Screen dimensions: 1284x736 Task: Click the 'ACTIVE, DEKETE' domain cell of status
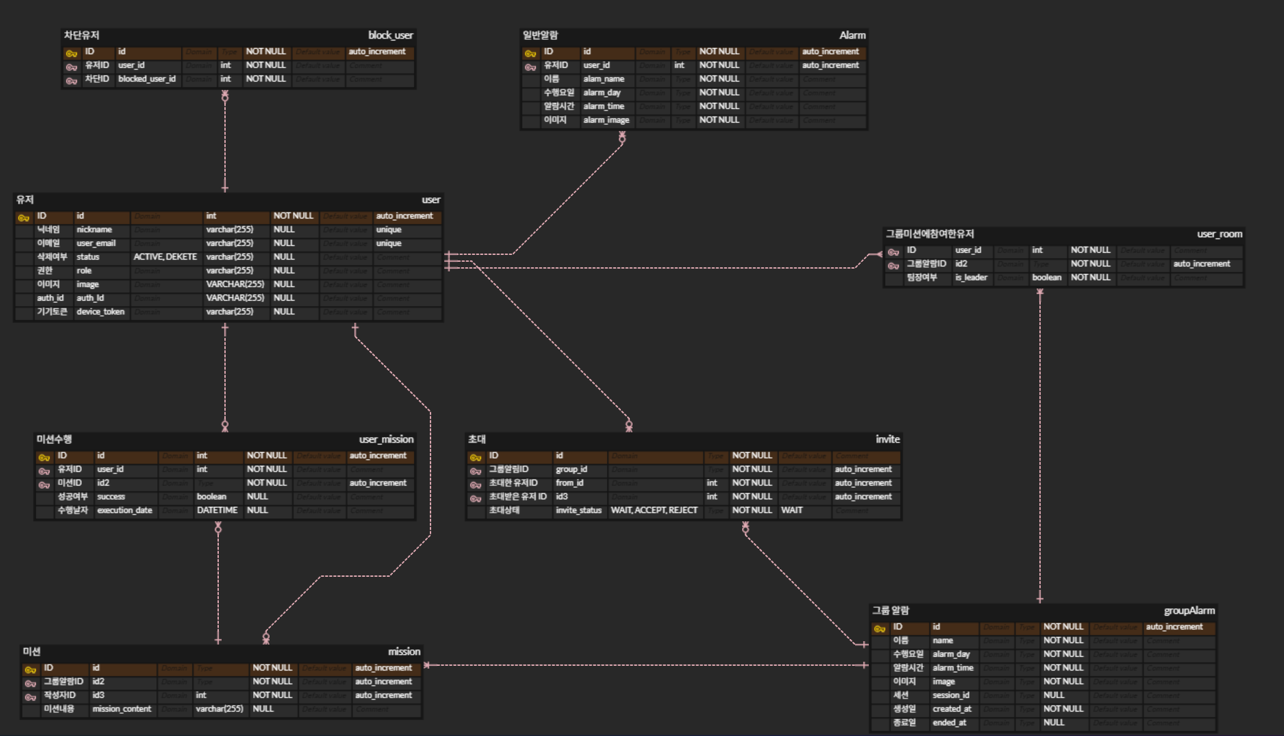166,257
